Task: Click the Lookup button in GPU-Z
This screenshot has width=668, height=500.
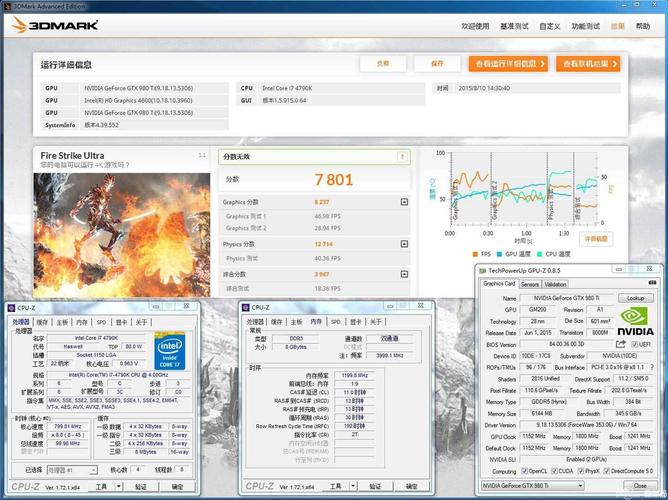Action: (635, 298)
